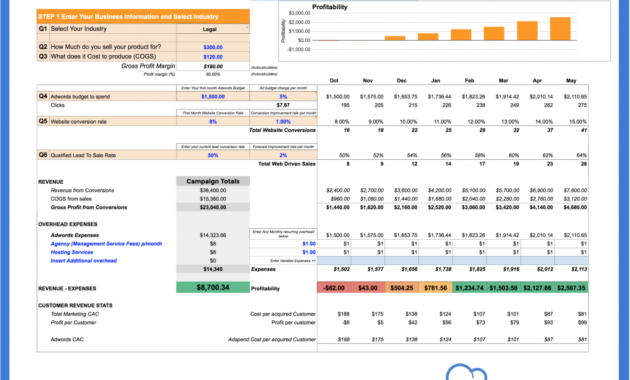Select the 5% ad budget change cell

click(x=283, y=96)
